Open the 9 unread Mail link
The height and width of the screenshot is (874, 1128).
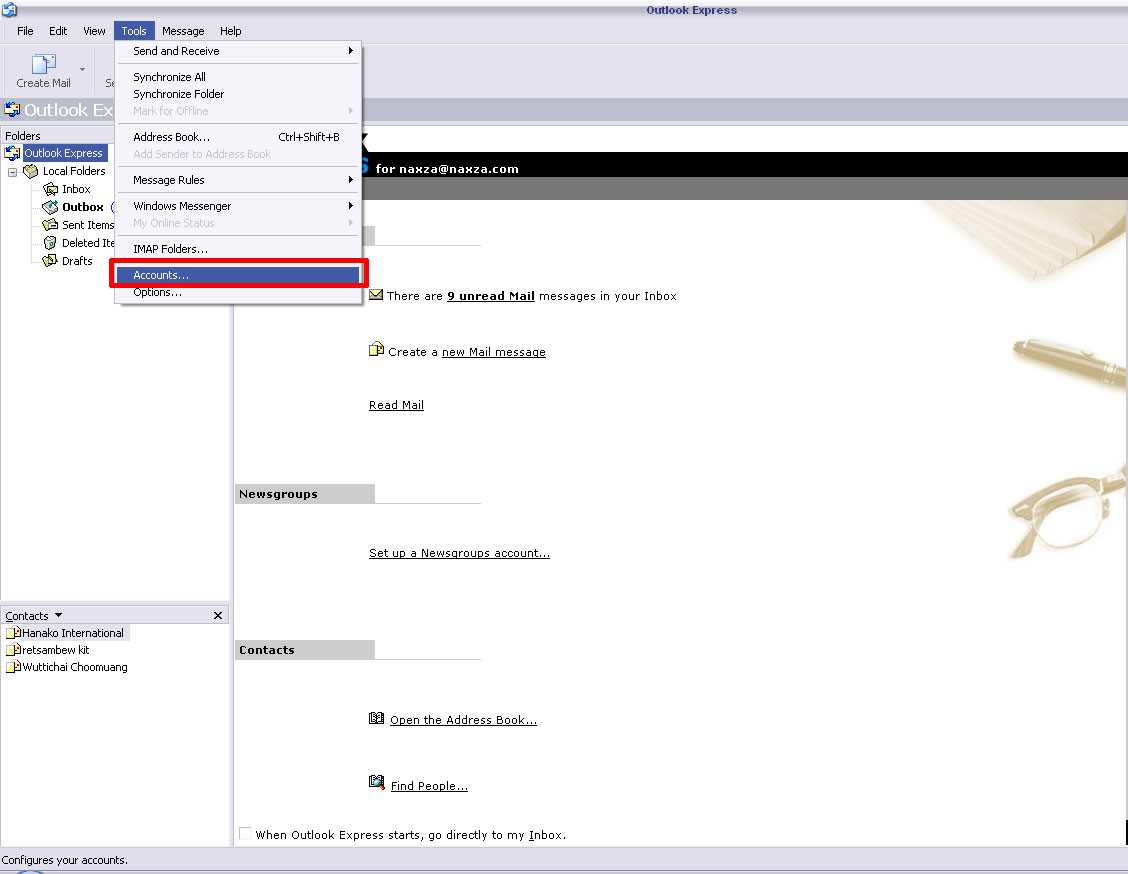coord(491,296)
